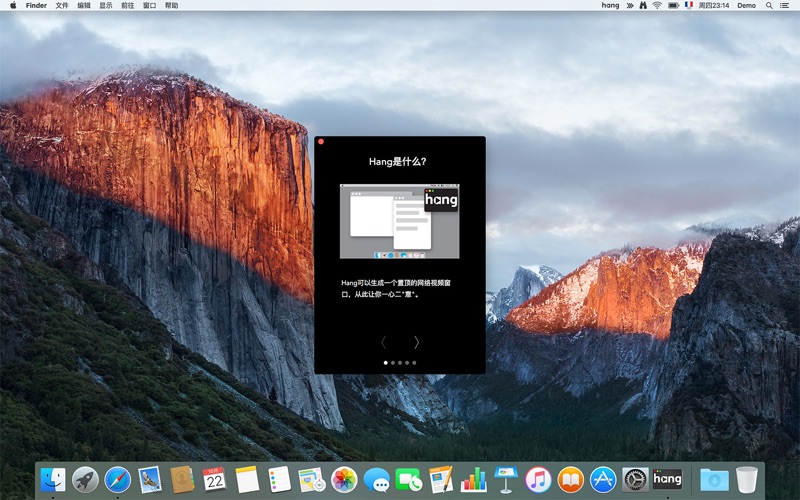Open the 文件 menu
Viewport: 800px width, 500px height.
(x=62, y=6)
